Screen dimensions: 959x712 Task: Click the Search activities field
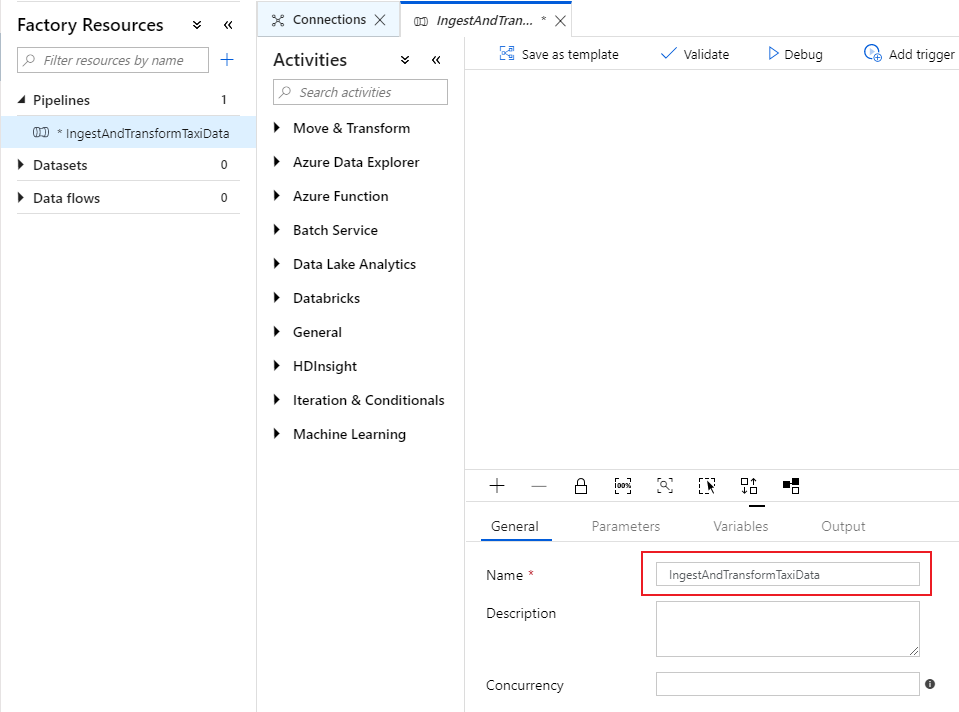360,92
